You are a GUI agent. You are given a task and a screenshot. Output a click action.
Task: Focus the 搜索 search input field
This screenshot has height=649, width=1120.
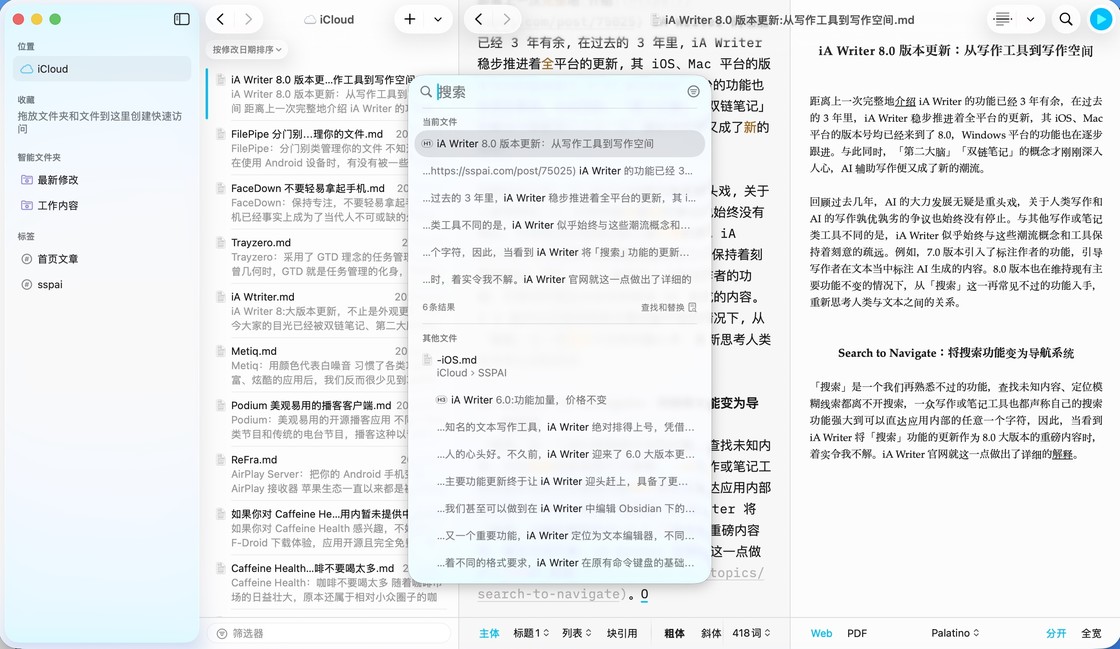click(x=559, y=91)
